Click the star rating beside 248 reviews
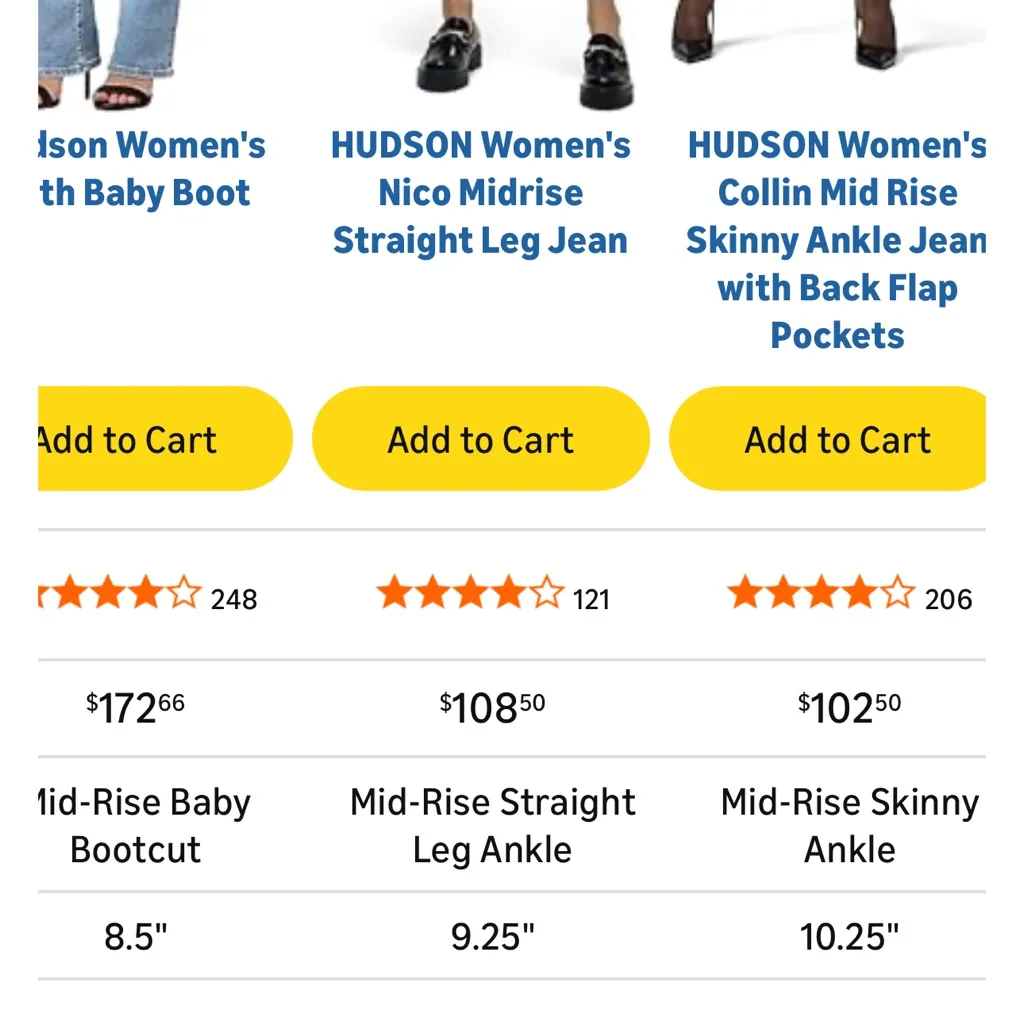This screenshot has height=1024, width=1024. 120,594
